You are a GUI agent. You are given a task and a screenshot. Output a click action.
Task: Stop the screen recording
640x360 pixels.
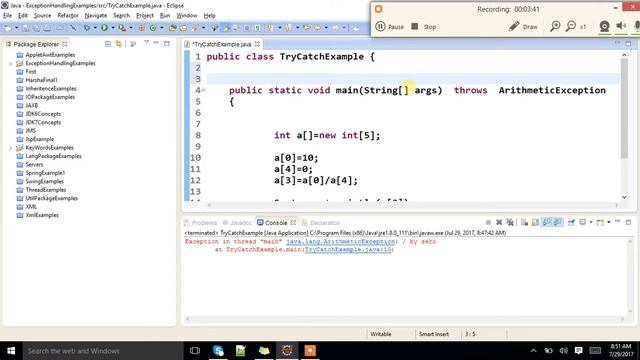point(424,27)
